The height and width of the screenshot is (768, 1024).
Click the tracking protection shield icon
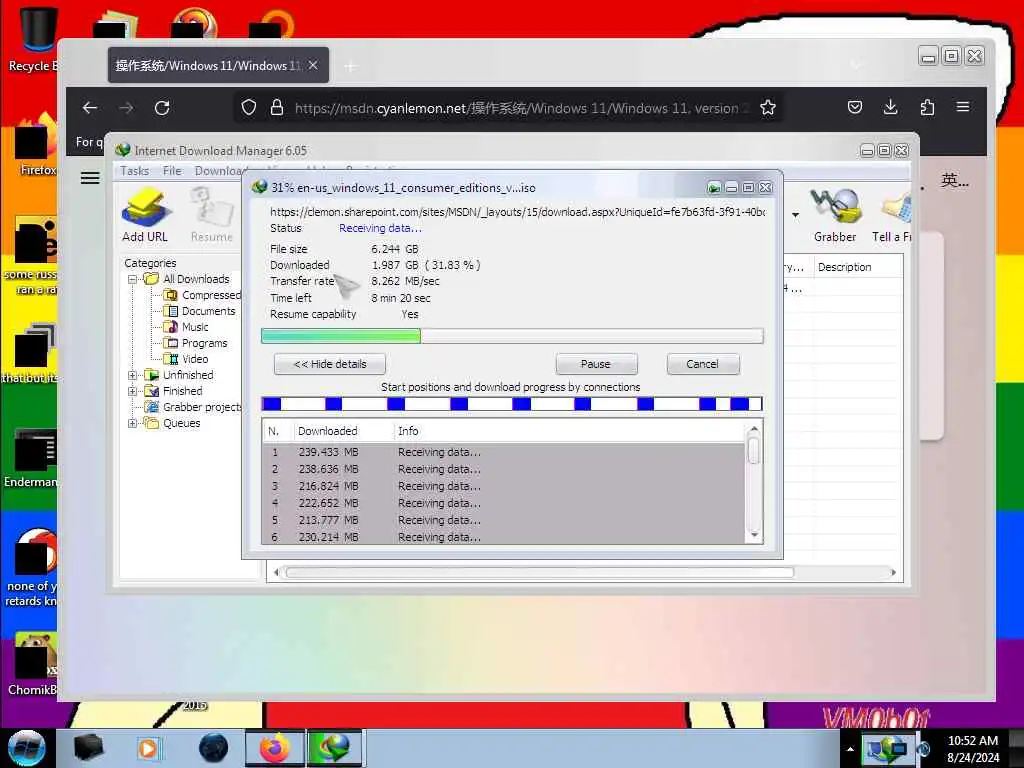(249, 108)
